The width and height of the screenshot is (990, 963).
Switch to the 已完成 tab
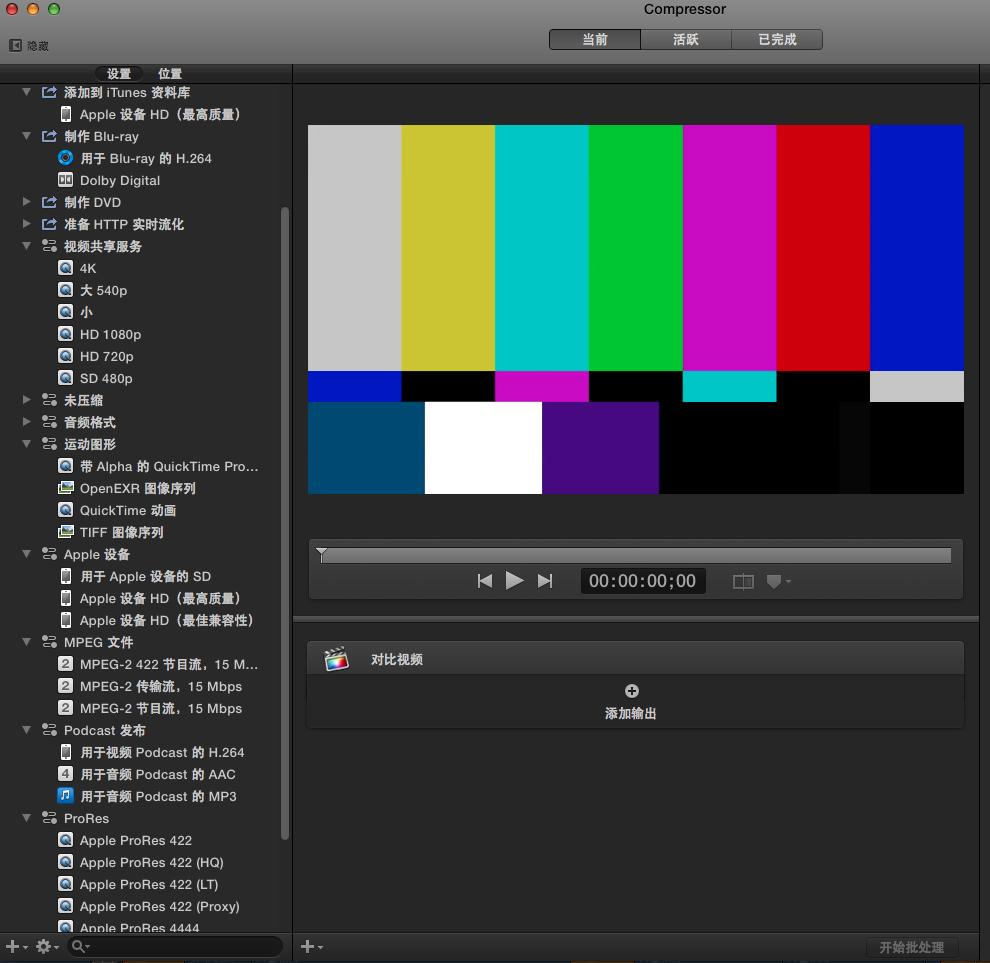[x=777, y=40]
